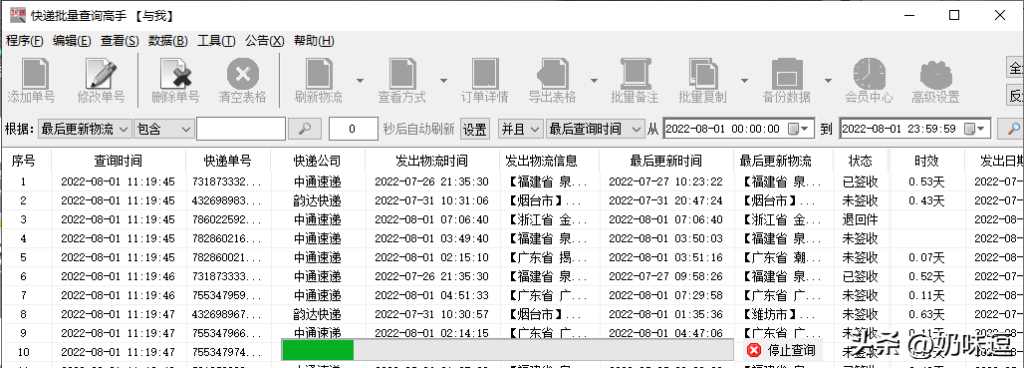Sort by the 状态 column header

[859, 161]
